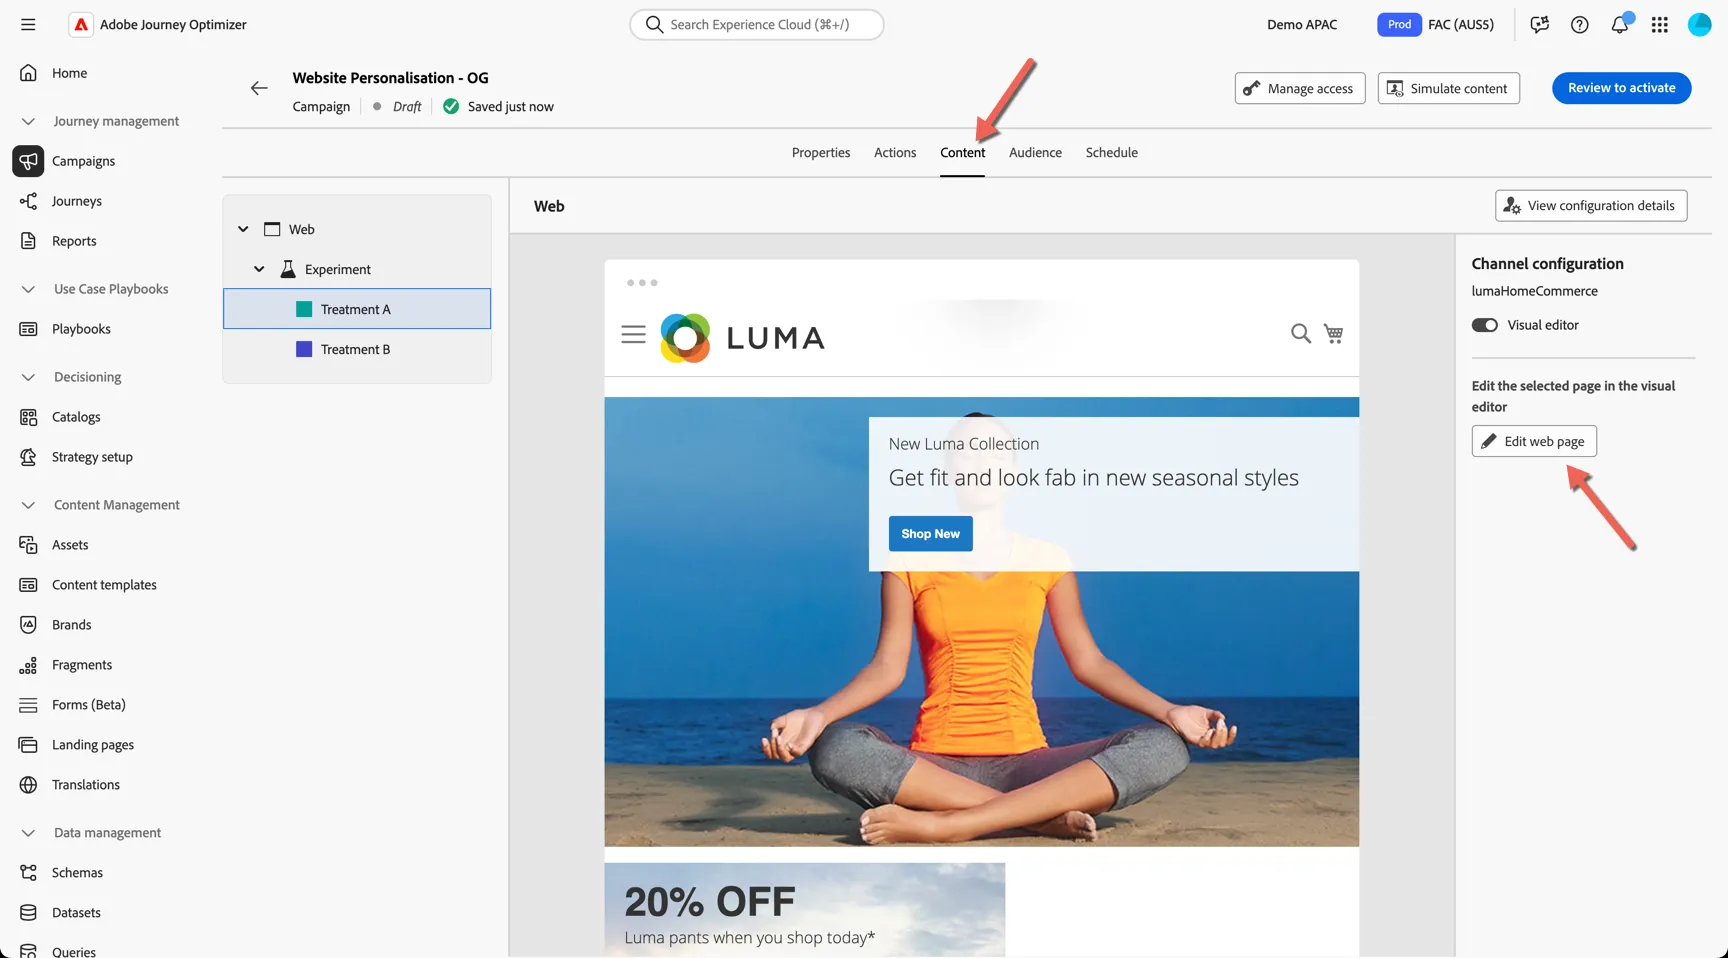Open the Prod FAC (AUSS) sandbox selector
The width and height of the screenshot is (1728, 958).
tap(1435, 24)
